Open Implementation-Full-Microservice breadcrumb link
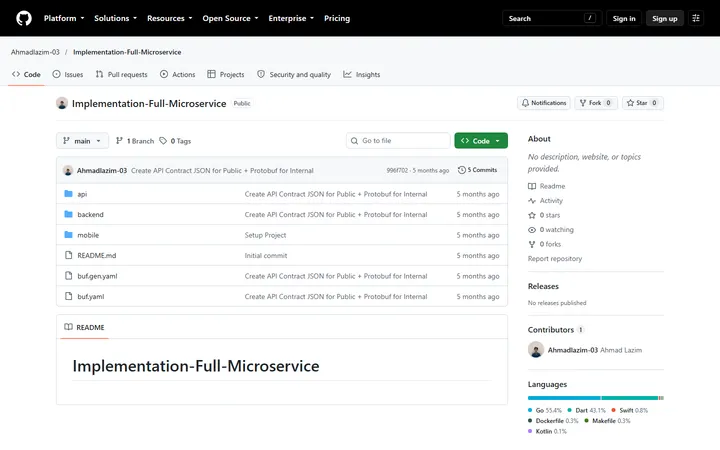 tap(127, 52)
